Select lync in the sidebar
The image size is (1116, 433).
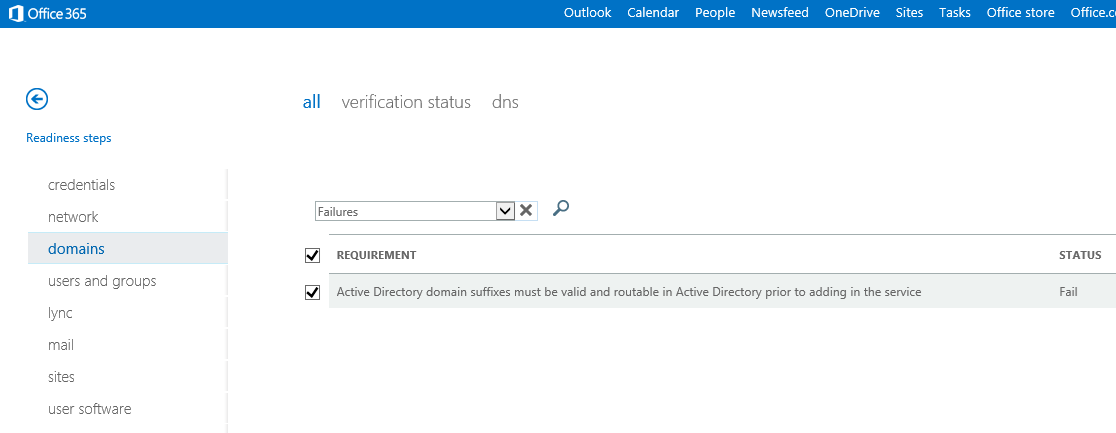tap(60, 313)
